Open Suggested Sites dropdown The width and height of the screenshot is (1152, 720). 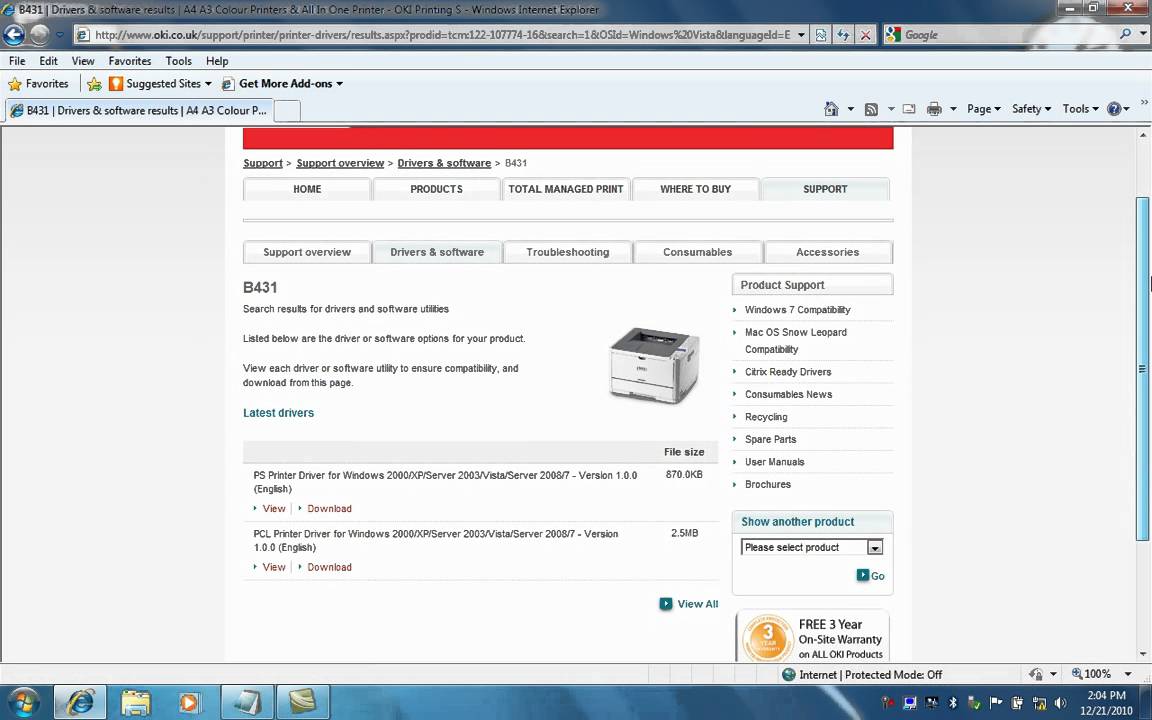208,84
